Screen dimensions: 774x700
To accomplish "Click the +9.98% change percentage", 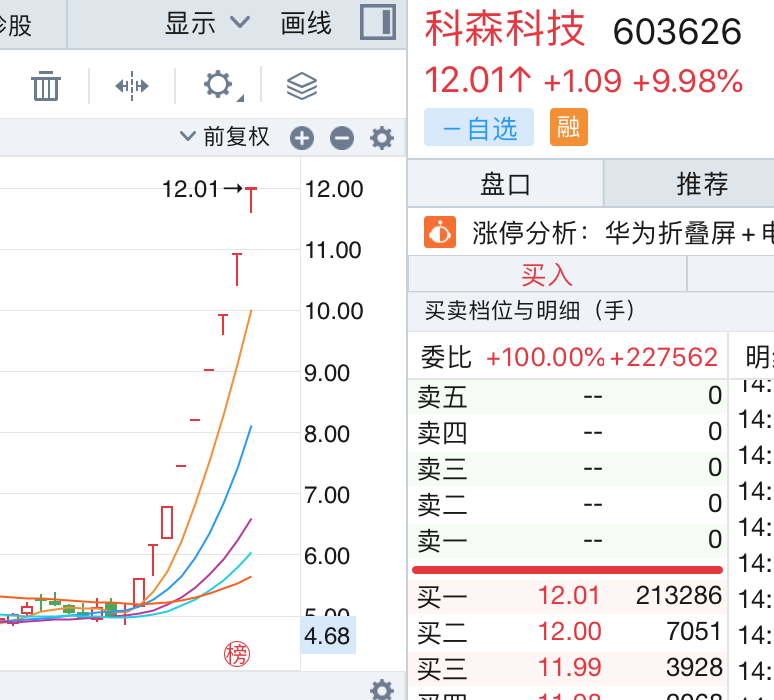I will click(x=687, y=81).
